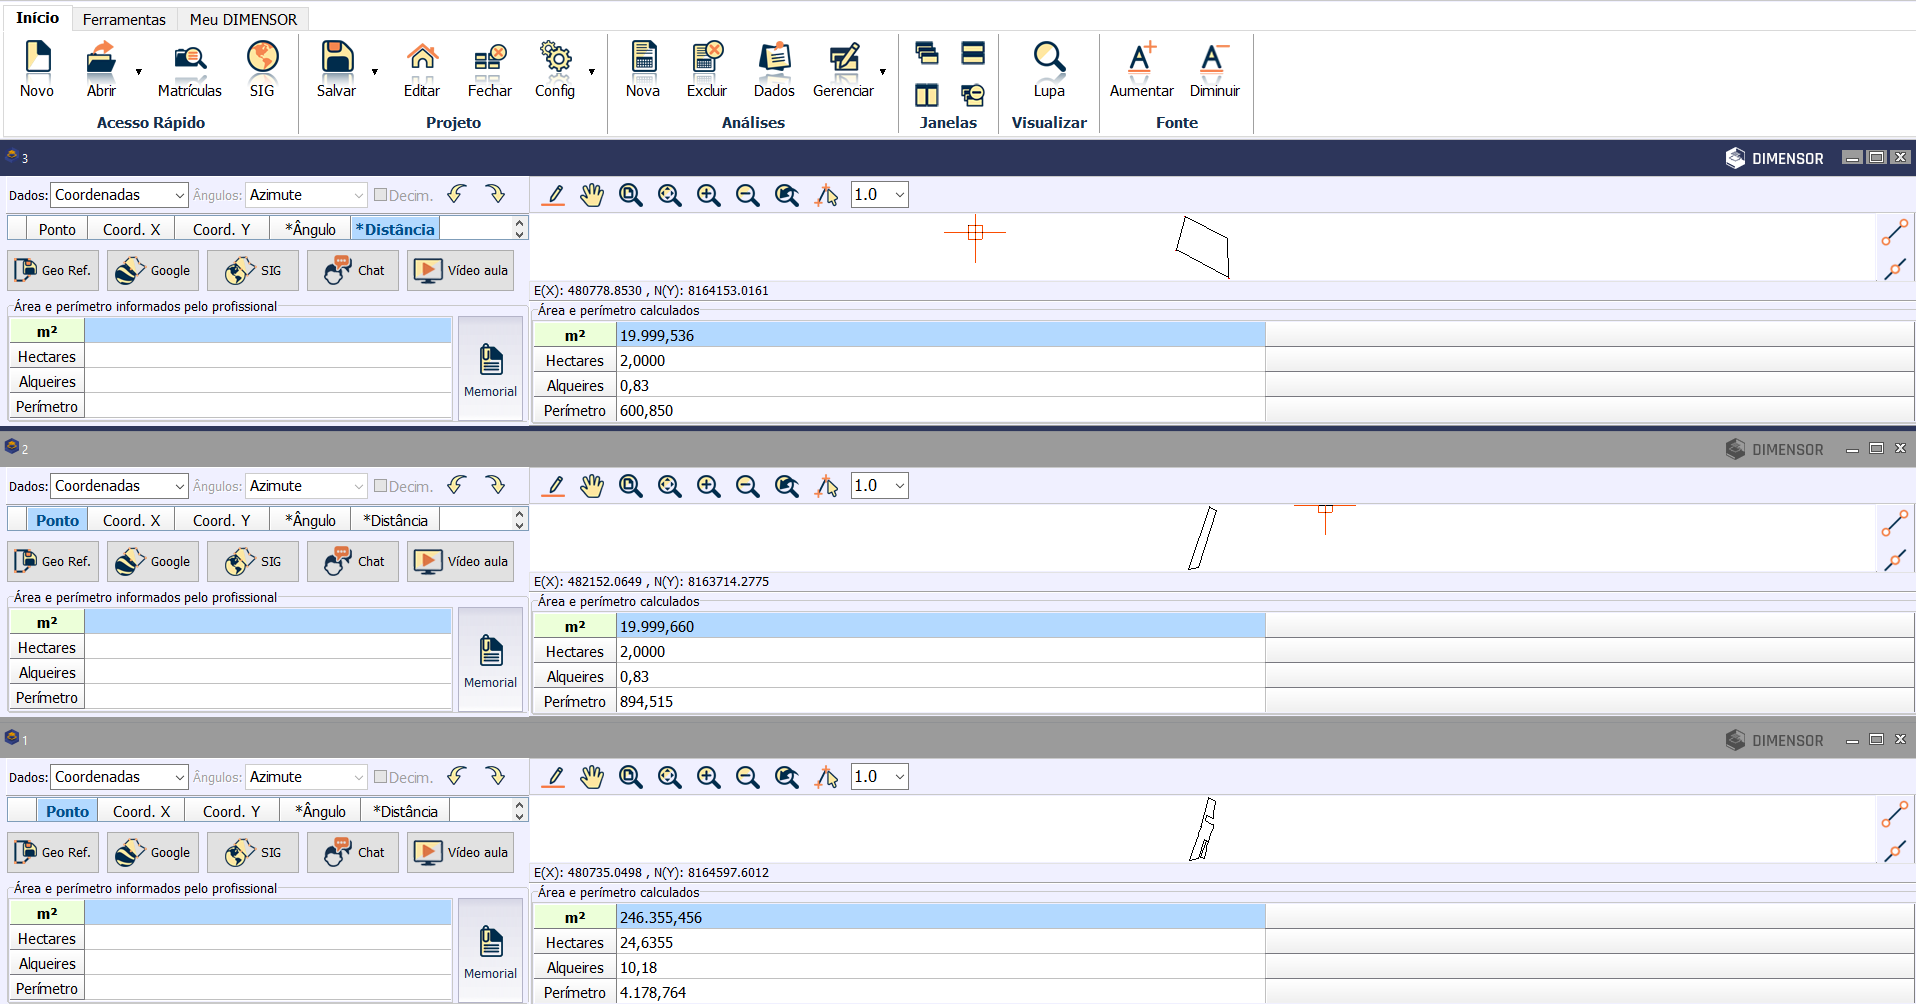Screen dimensions: 1916x1004
Task: Toggle Decim. checkbox in window 3
Action: [x=381, y=195]
